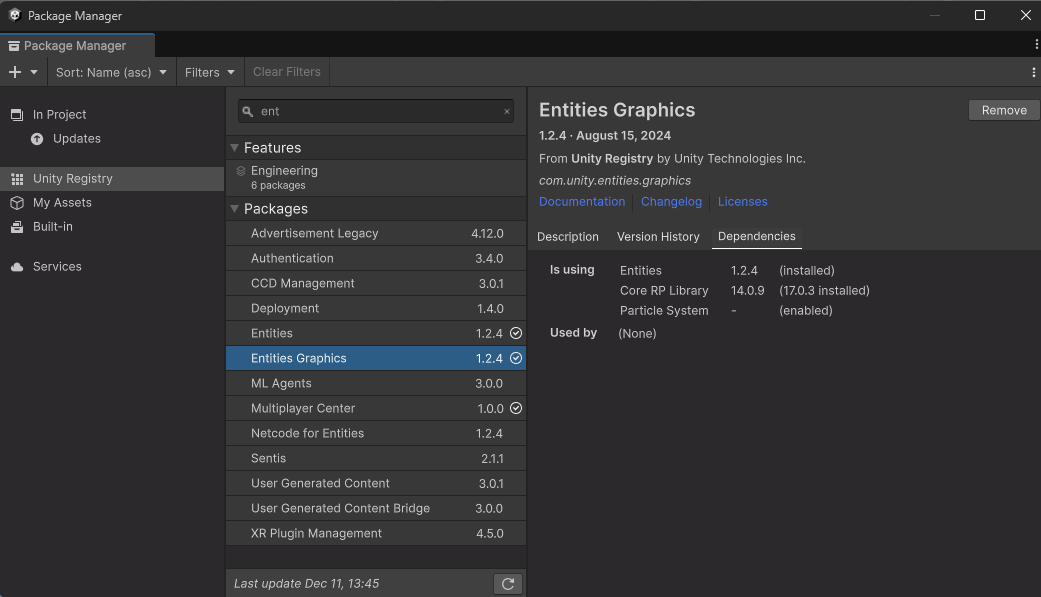Viewport: 1041px width, 597px height.
Task: Click the add package plus icon
Action: click(15, 72)
